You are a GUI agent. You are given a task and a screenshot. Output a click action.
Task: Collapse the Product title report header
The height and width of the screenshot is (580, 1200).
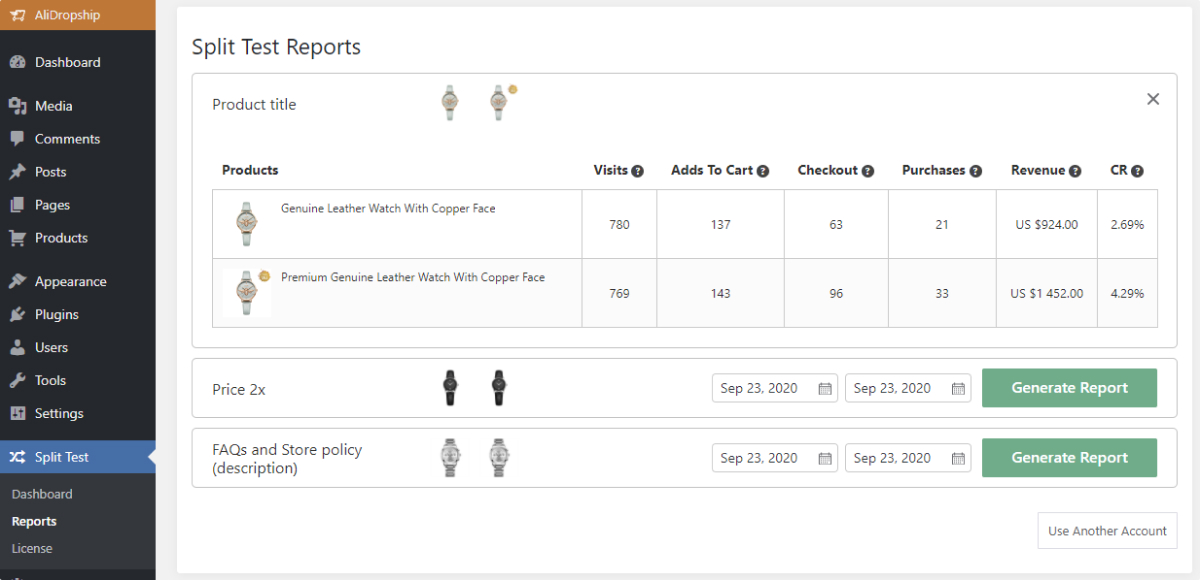pos(254,104)
